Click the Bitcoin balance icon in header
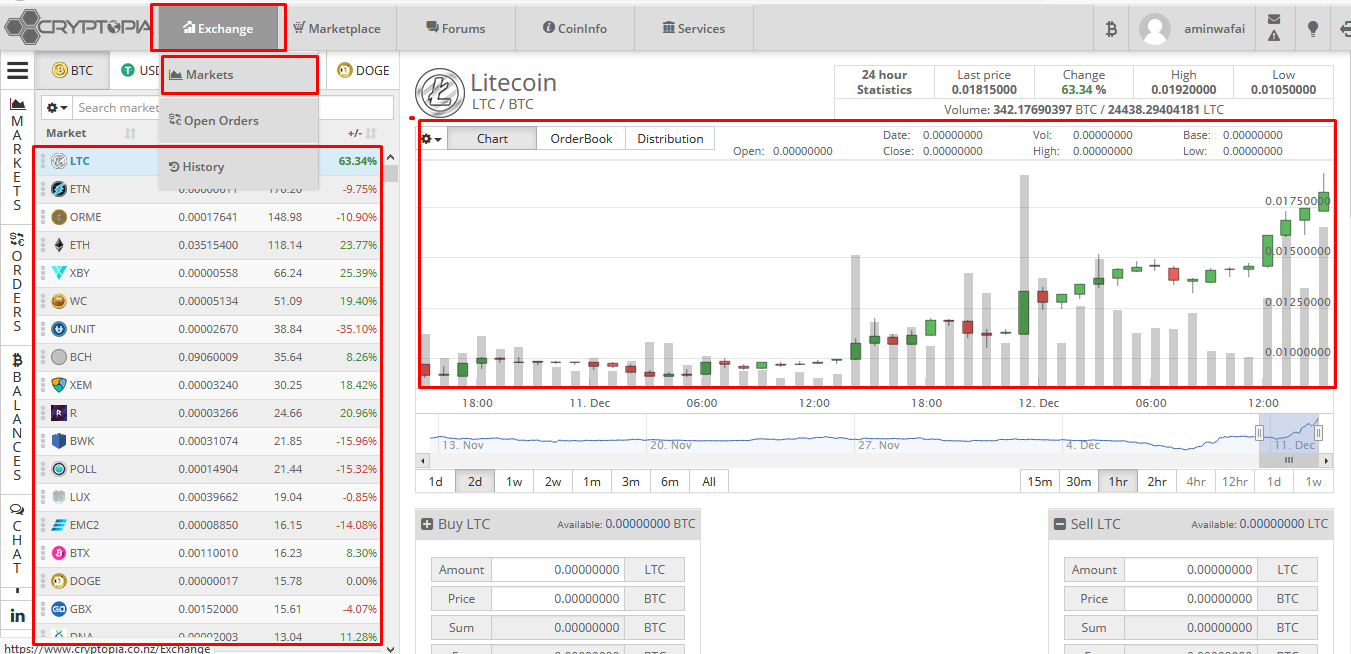1351x654 pixels. coord(1111,29)
